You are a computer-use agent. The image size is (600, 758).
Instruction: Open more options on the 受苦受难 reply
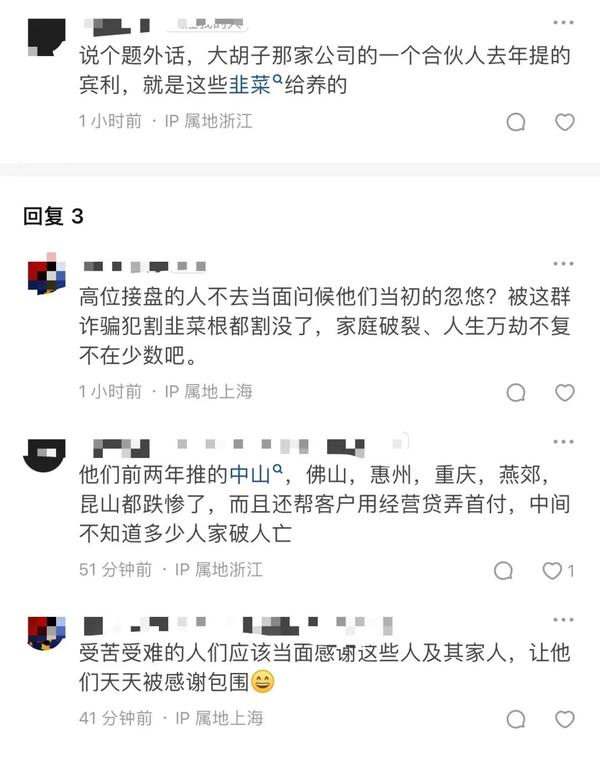point(563,619)
